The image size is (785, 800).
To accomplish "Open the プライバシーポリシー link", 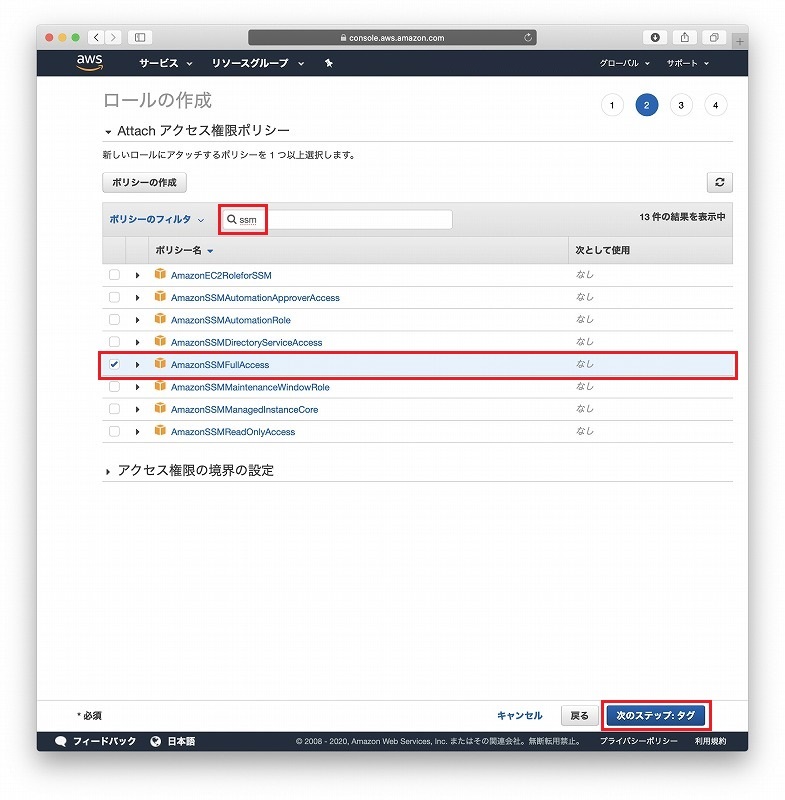I will tap(638, 741).
